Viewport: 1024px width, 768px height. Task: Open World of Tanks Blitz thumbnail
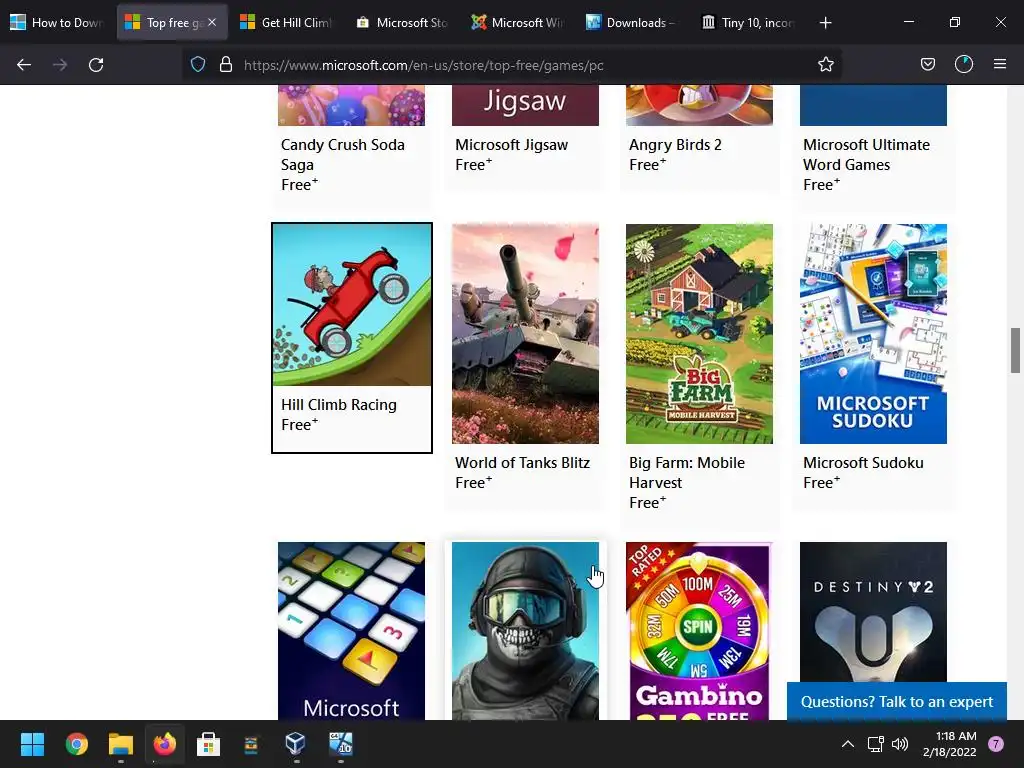(525, 334)
